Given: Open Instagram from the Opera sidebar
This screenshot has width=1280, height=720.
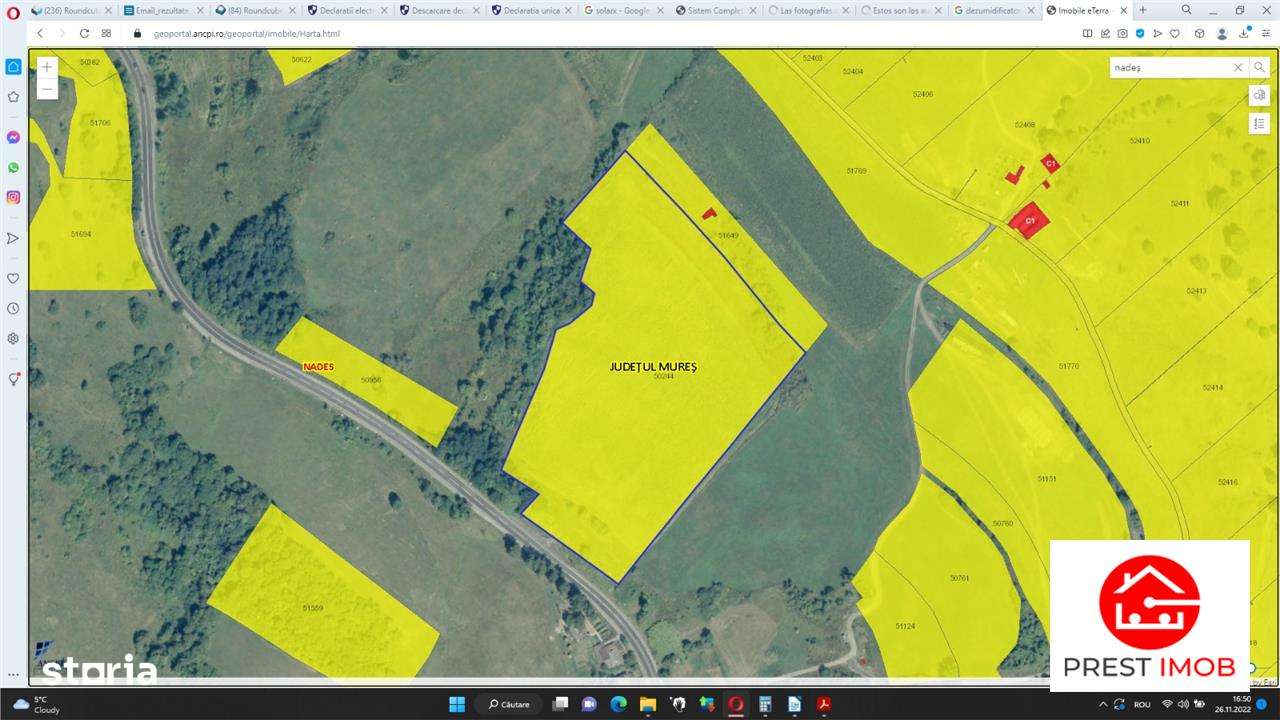Looking at the screenshot, I should (13, 196).
